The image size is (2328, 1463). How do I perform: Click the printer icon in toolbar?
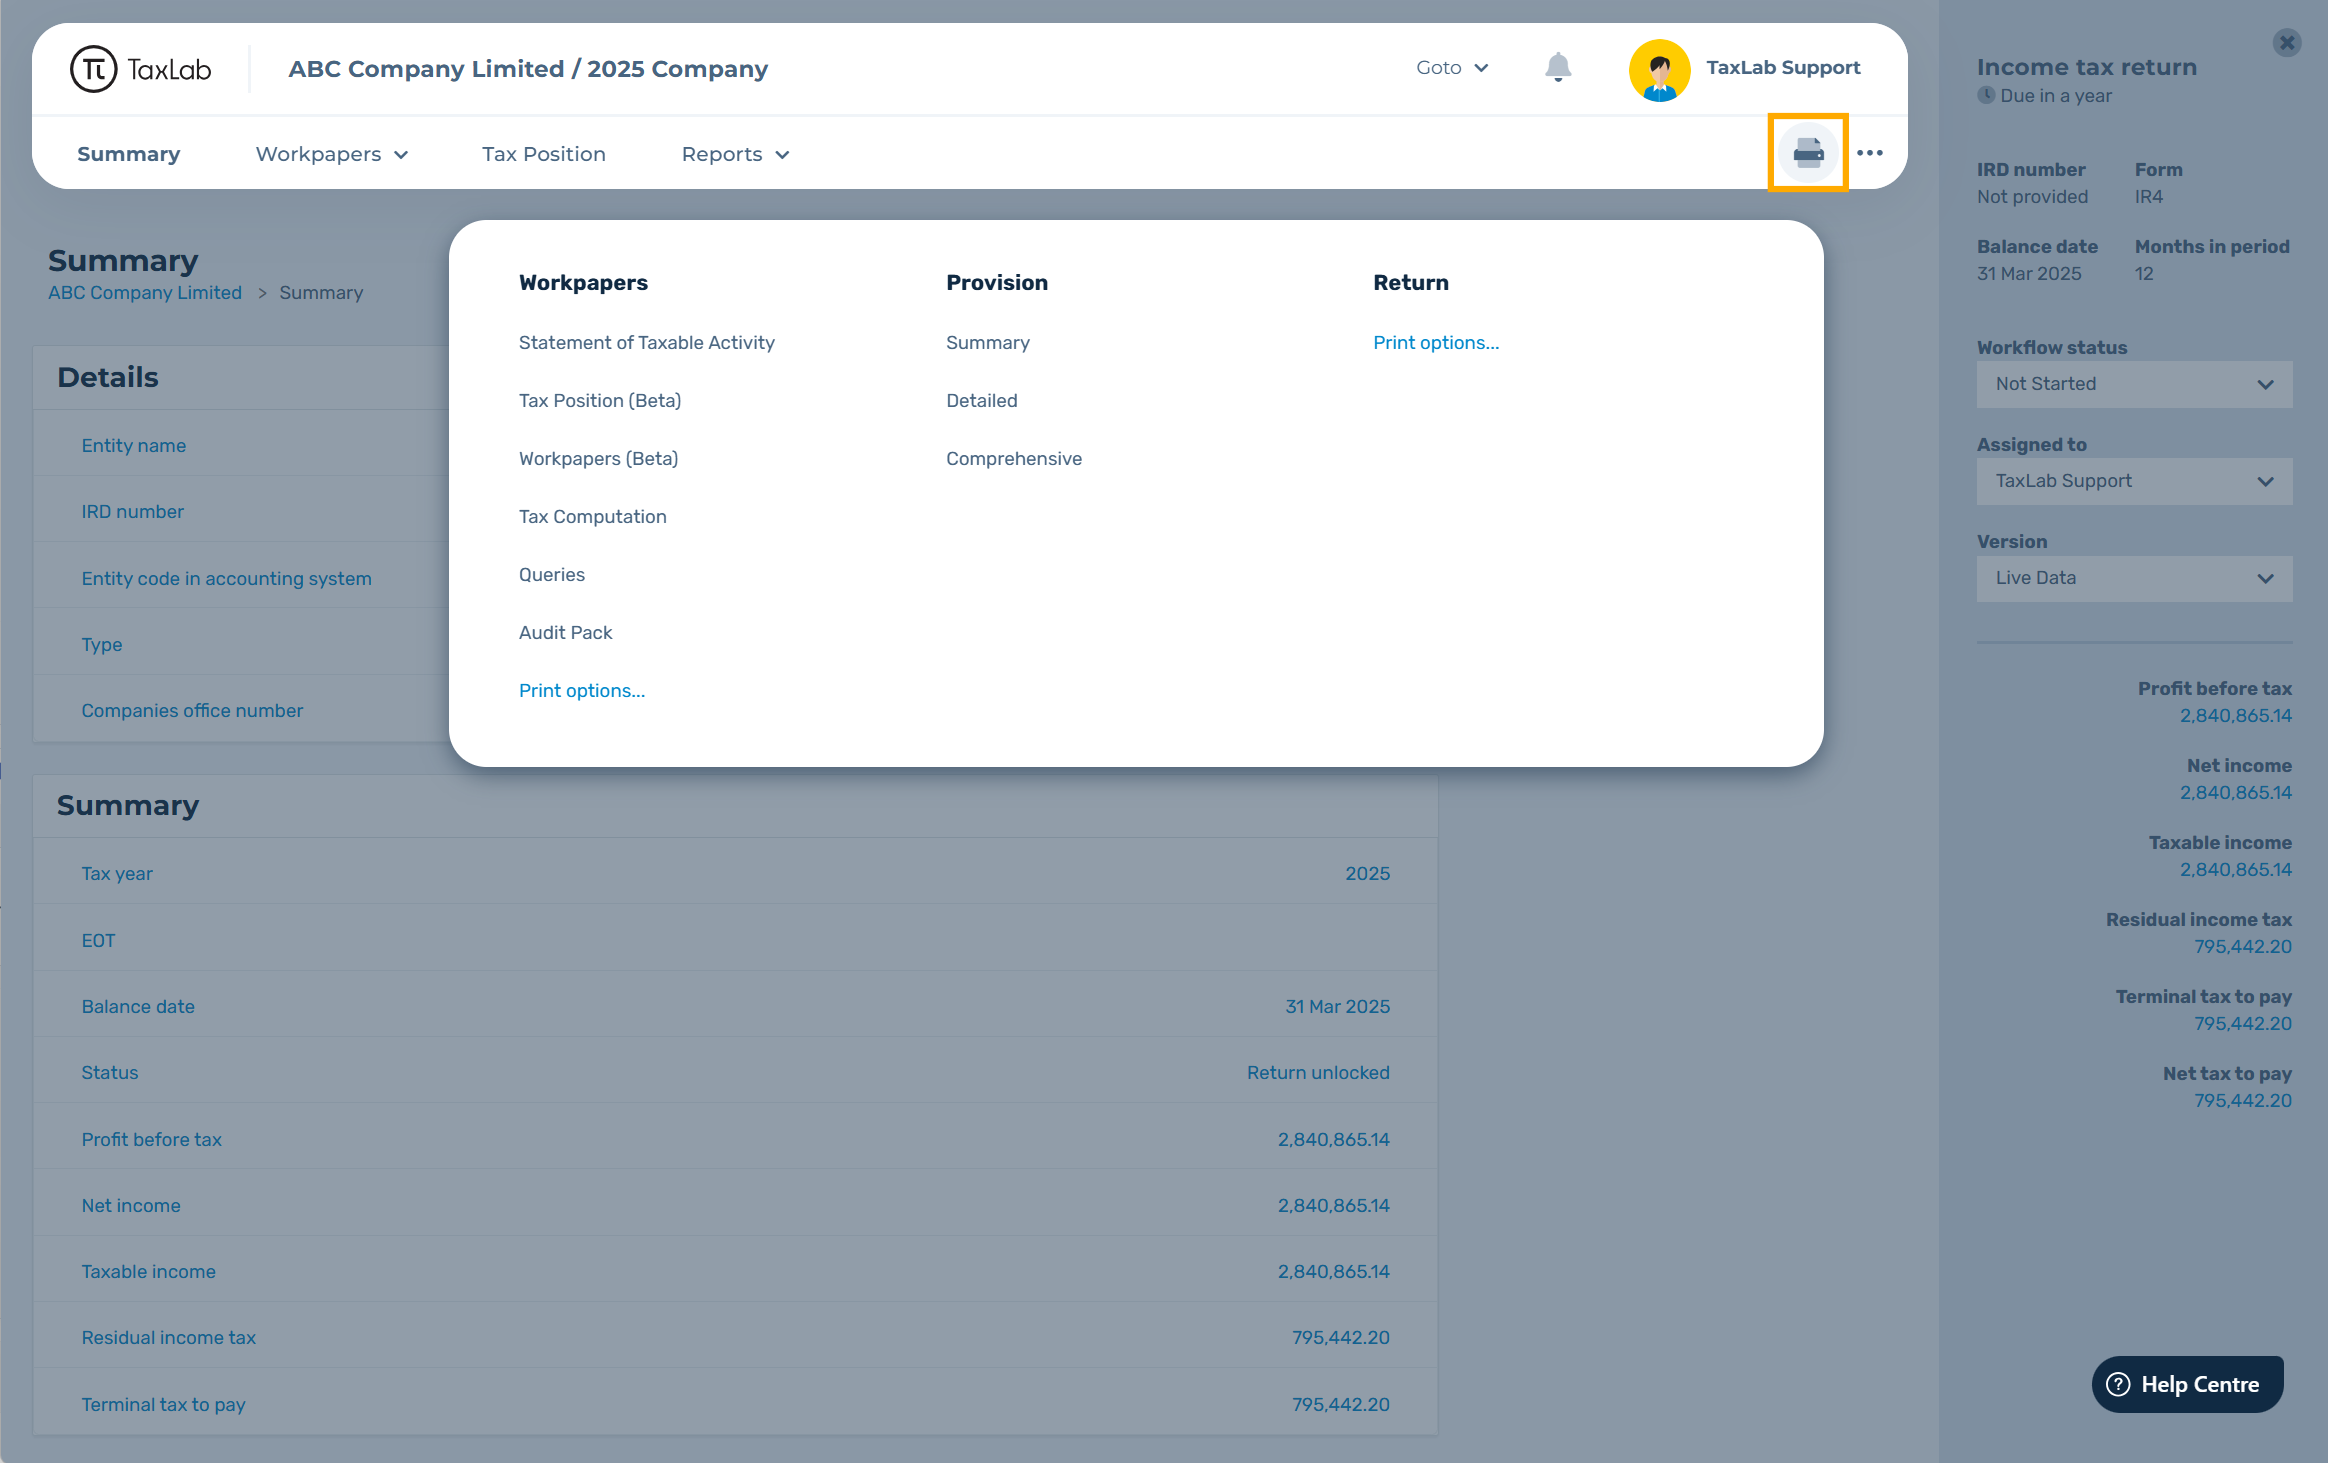[x=1807, y=153]
